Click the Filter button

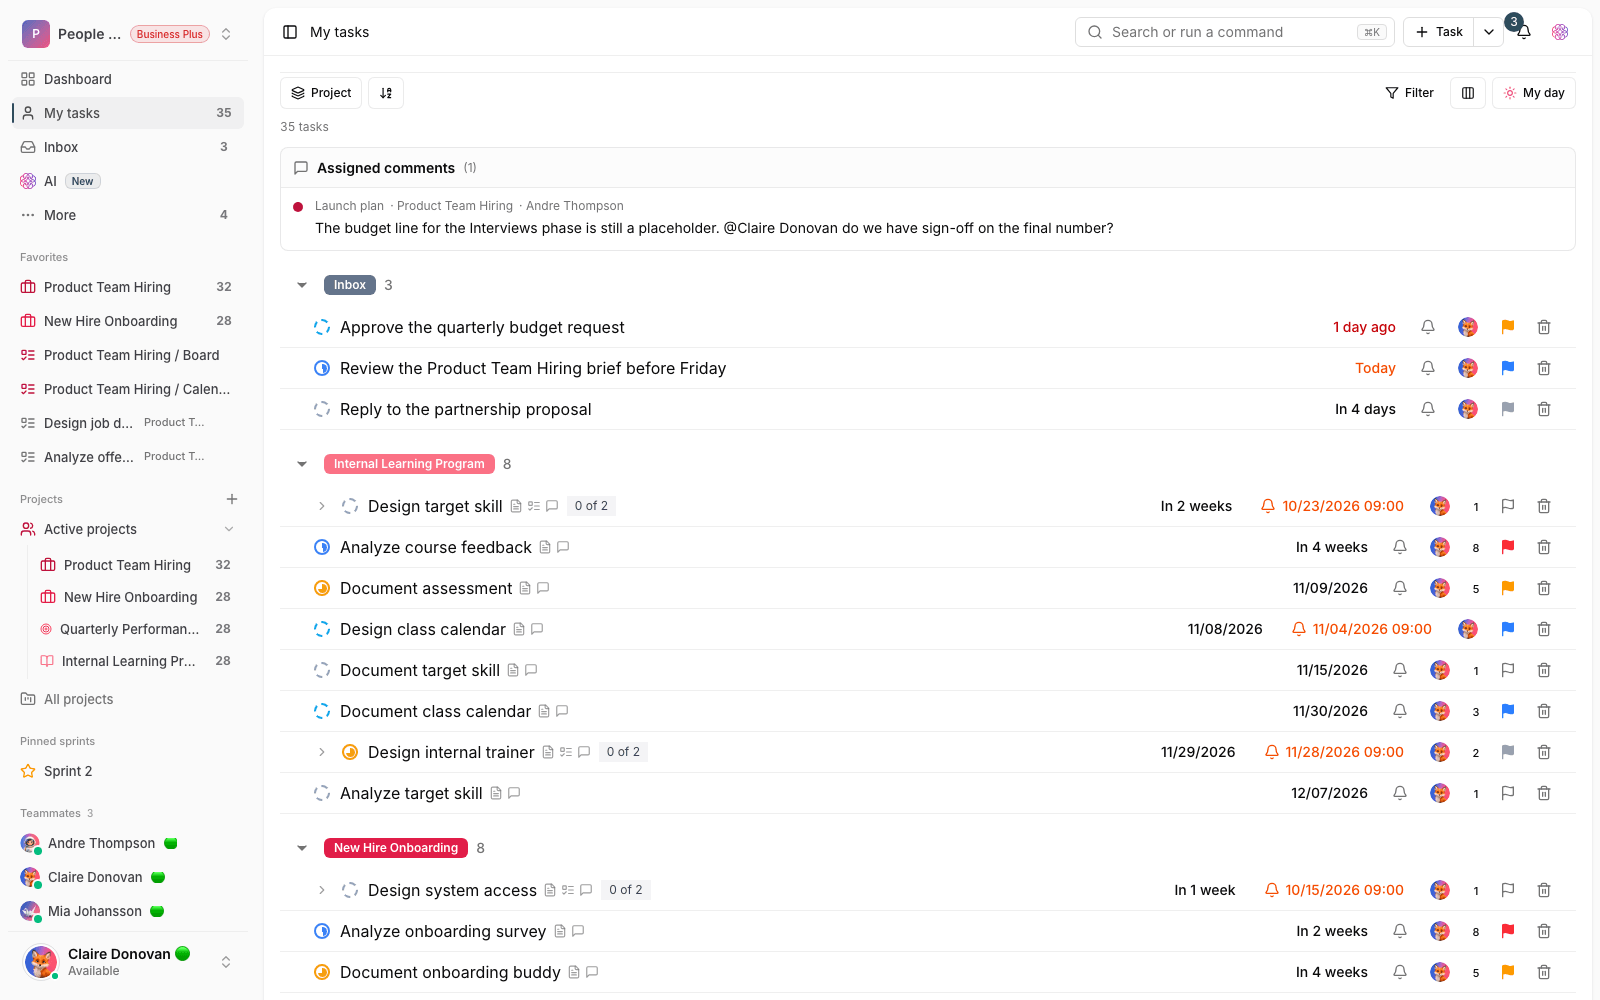1410,93
